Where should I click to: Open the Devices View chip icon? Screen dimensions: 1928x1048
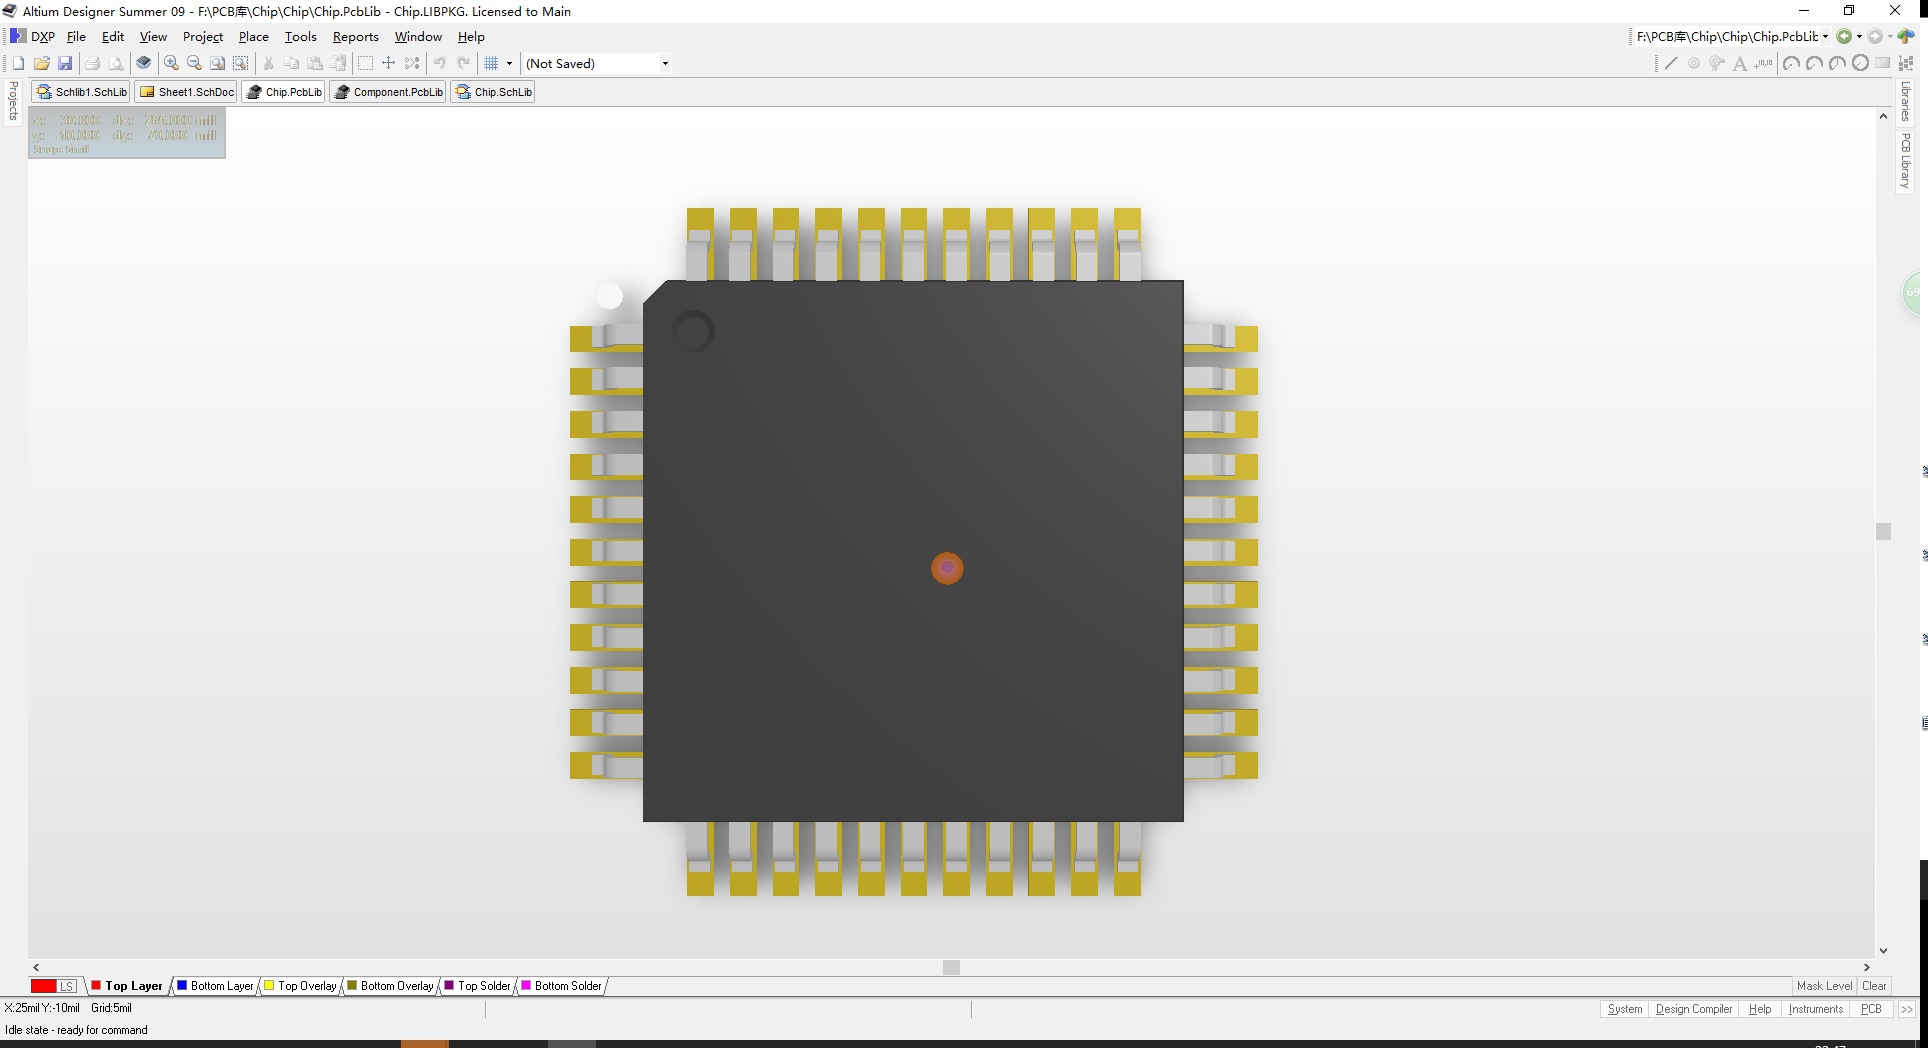click(x=144, y=63)
